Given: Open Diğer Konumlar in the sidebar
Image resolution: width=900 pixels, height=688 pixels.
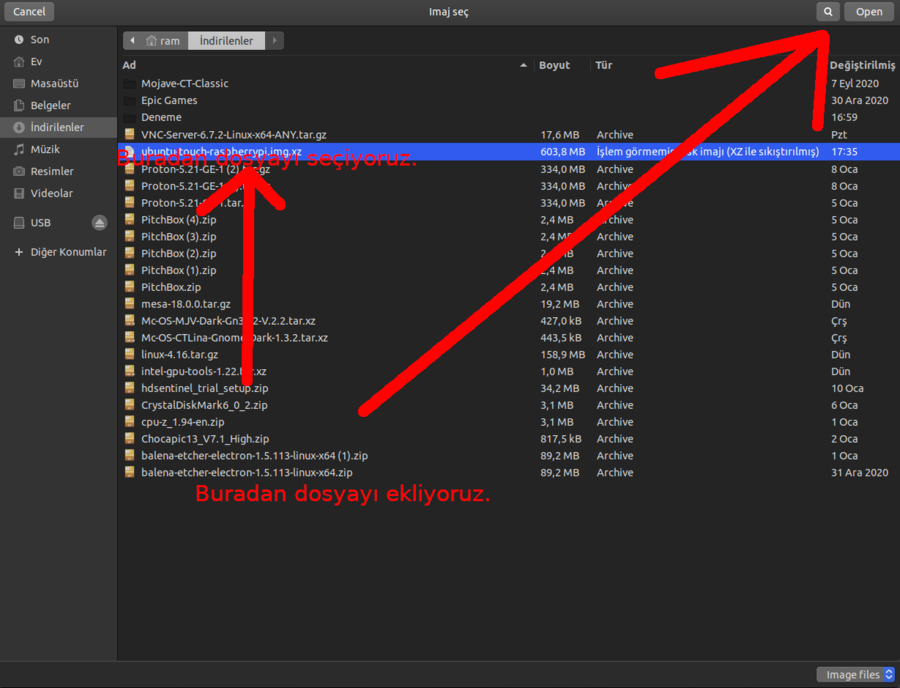Looking at the screenshot, I should [x=59, y=252].
